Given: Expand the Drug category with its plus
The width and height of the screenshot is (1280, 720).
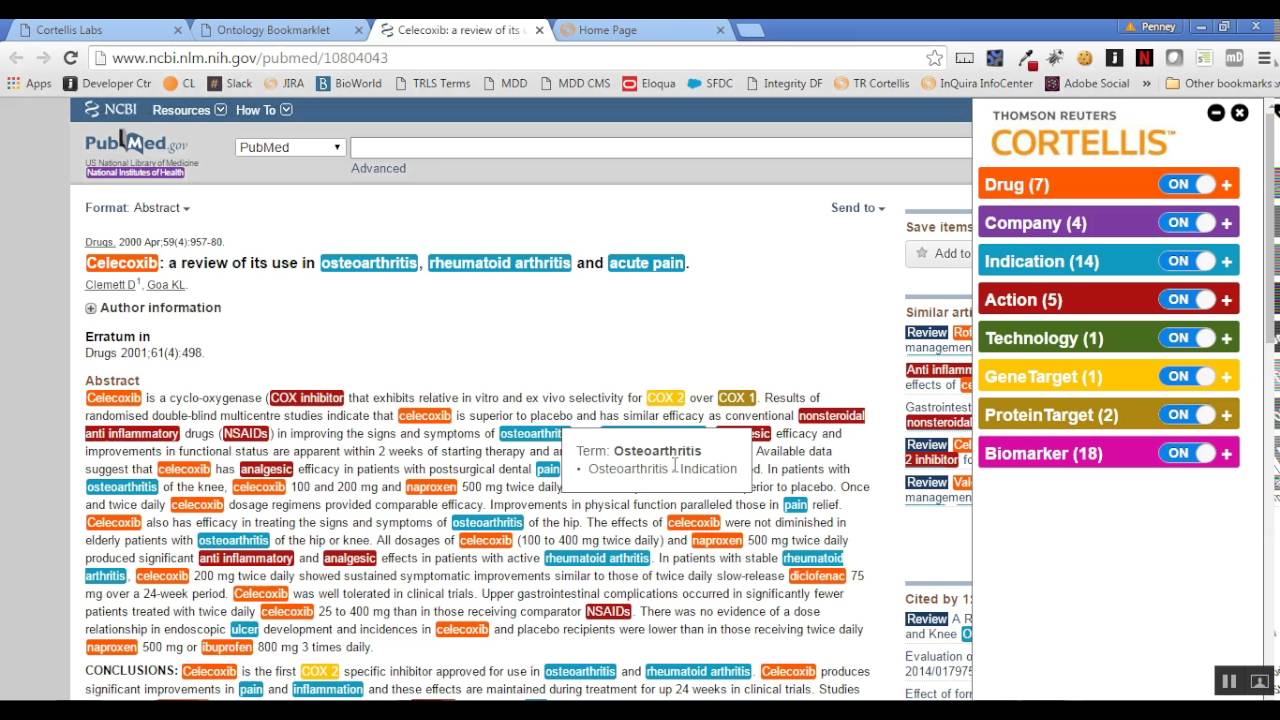Looking at the screenshot, I should point(1227,184).
